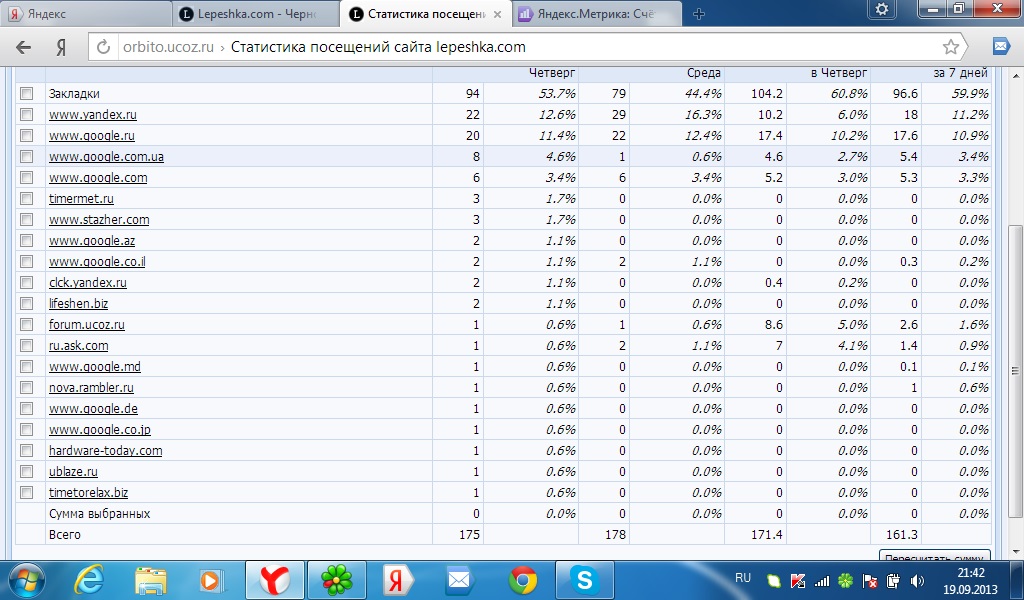Open the ublaze.ru link

pos(73,471)
